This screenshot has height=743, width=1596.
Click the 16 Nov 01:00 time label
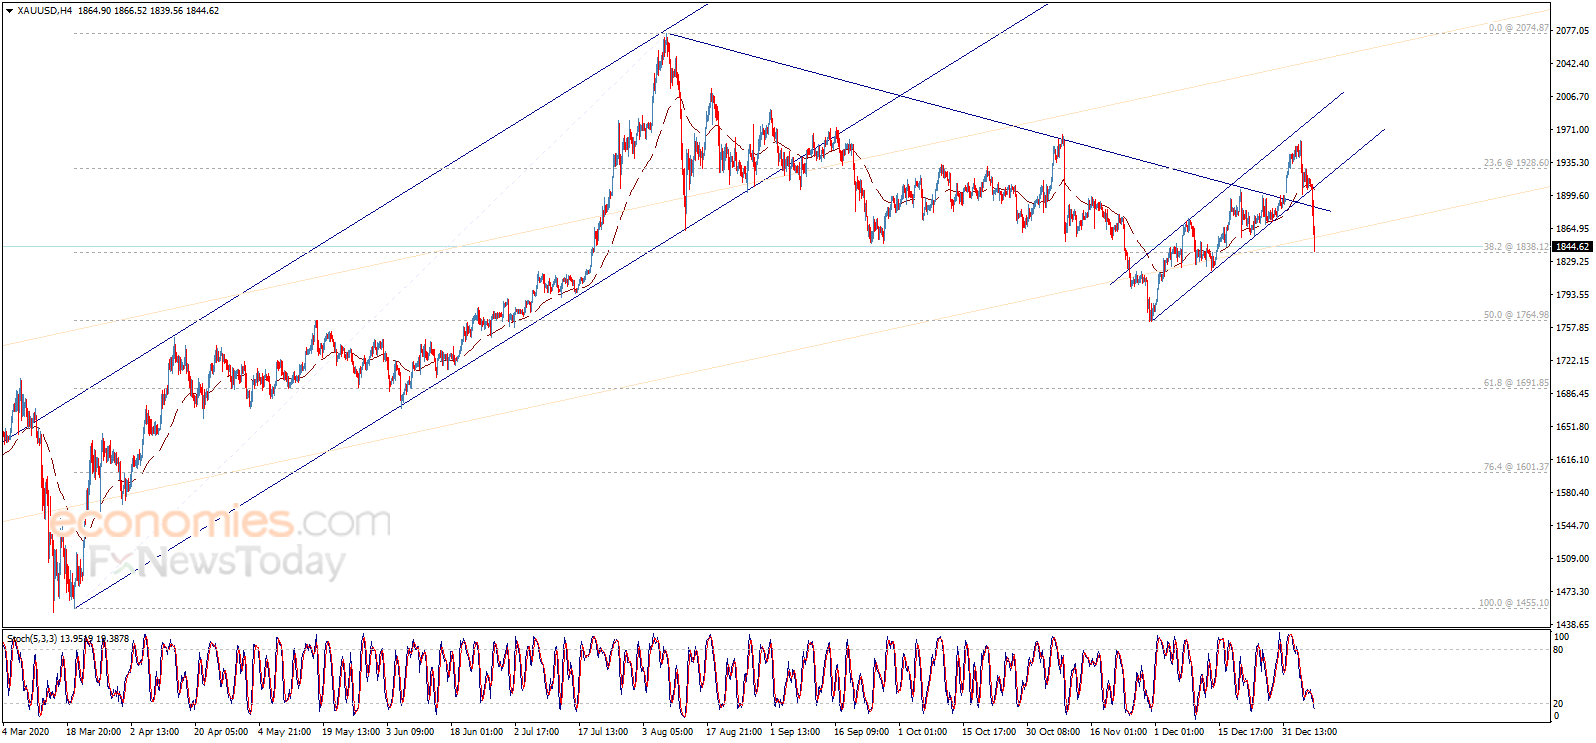[x=1118, y=732]
